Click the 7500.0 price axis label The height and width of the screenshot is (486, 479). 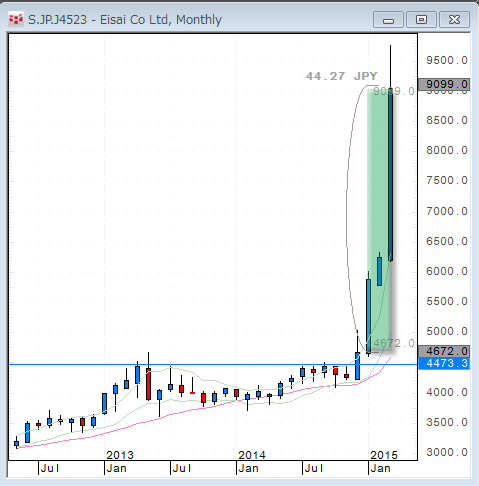click(x=447, y=180)
